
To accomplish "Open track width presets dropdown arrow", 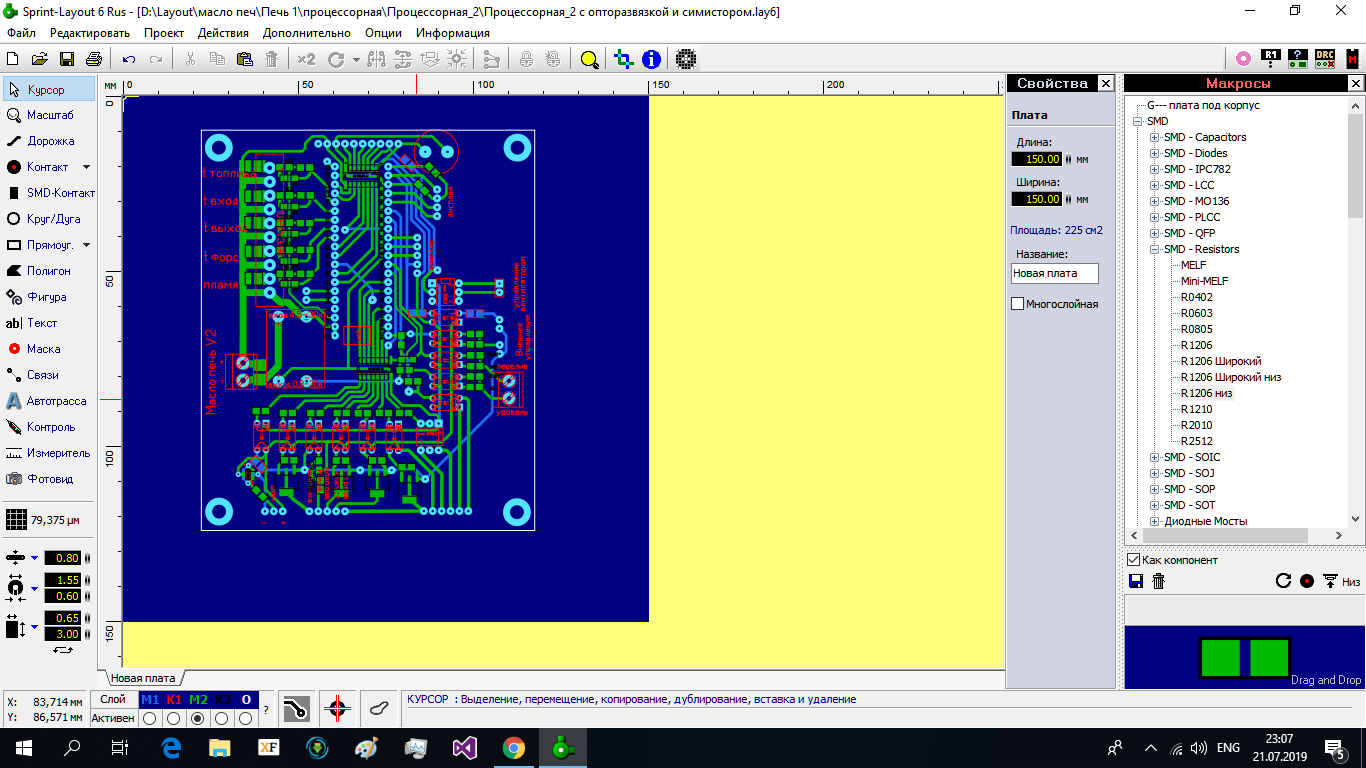I will point(35,558).
